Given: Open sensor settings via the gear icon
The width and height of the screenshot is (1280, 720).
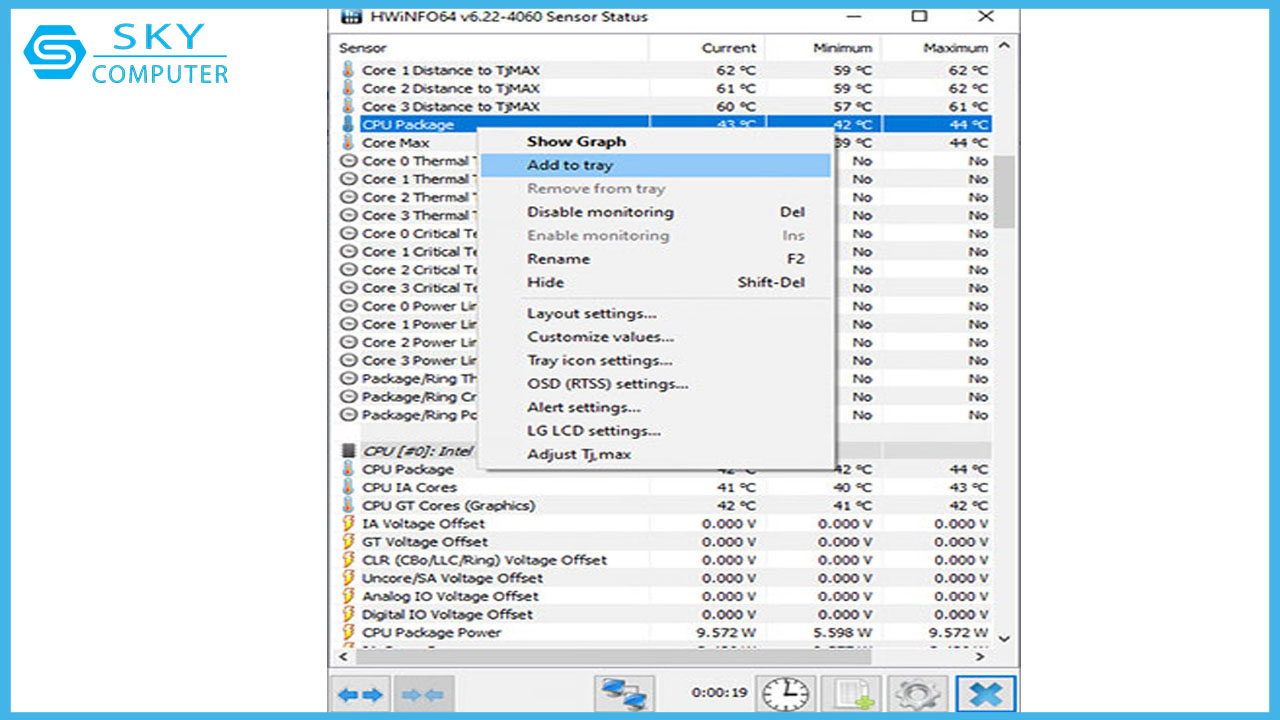Looking at the screenshot, I should click(x=915, y=694).
